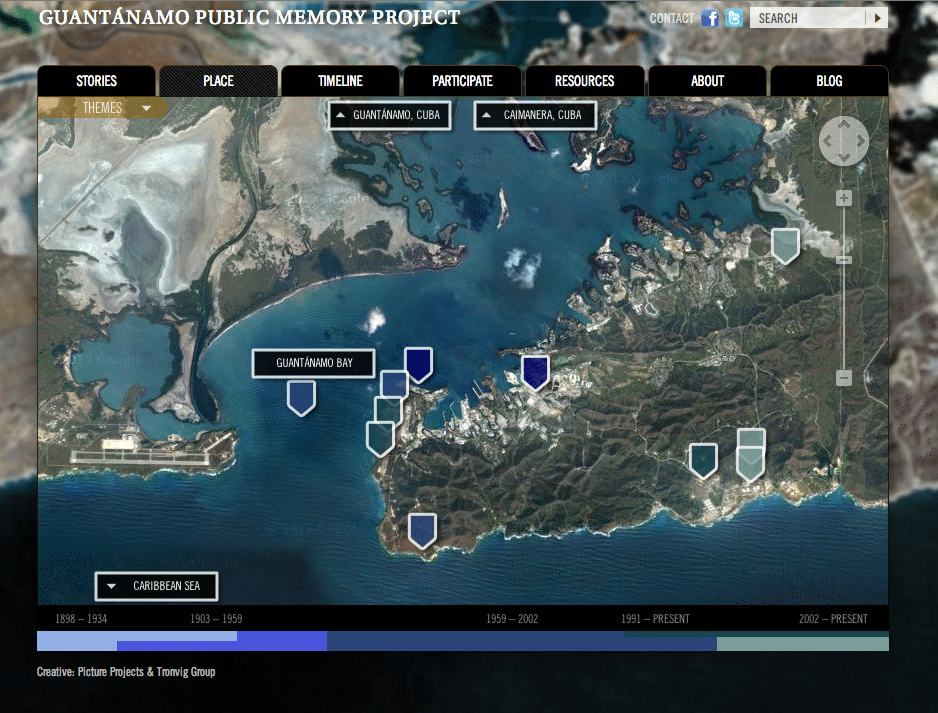
Task: Click the Contact link
Action: (x=672, y=19)
